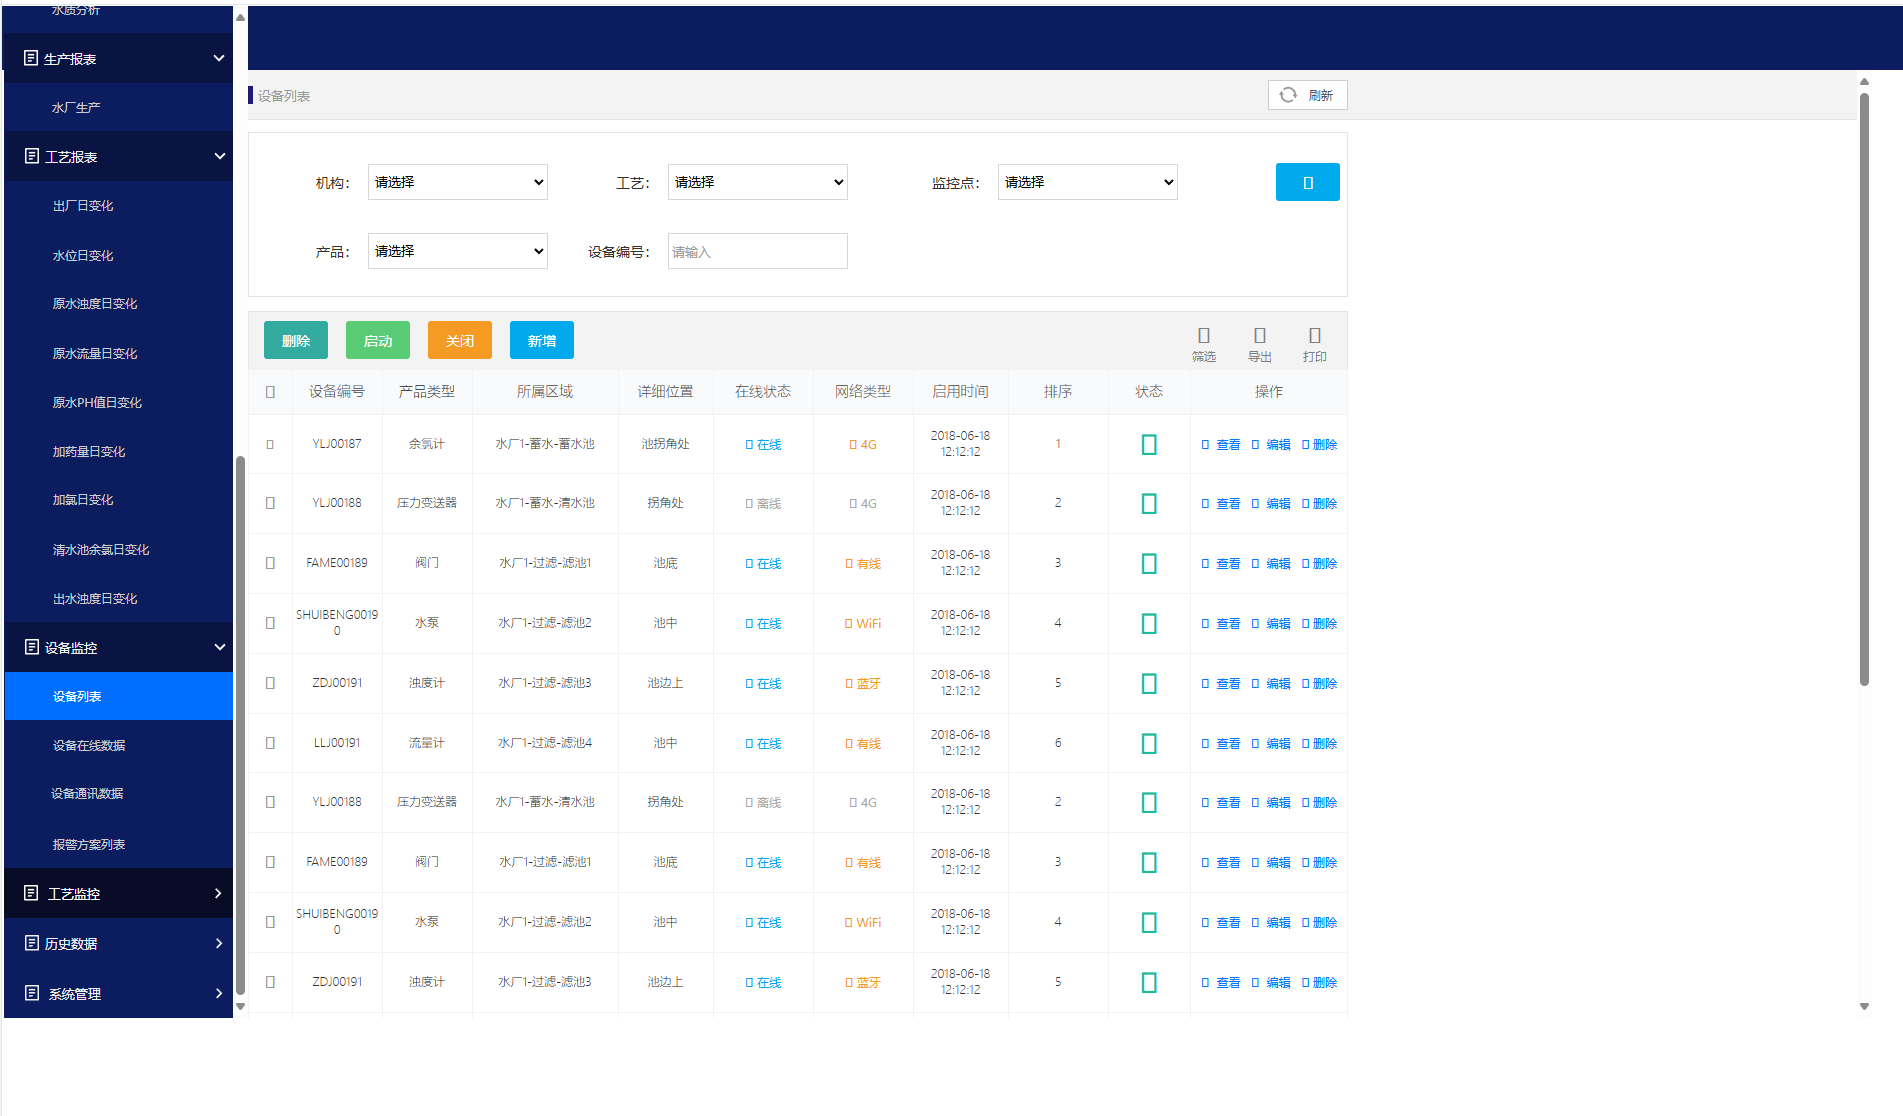Click the sidebar vertical scrollbar thumb
Viewport: 1903px width, 1116px height.
point(240,725)
